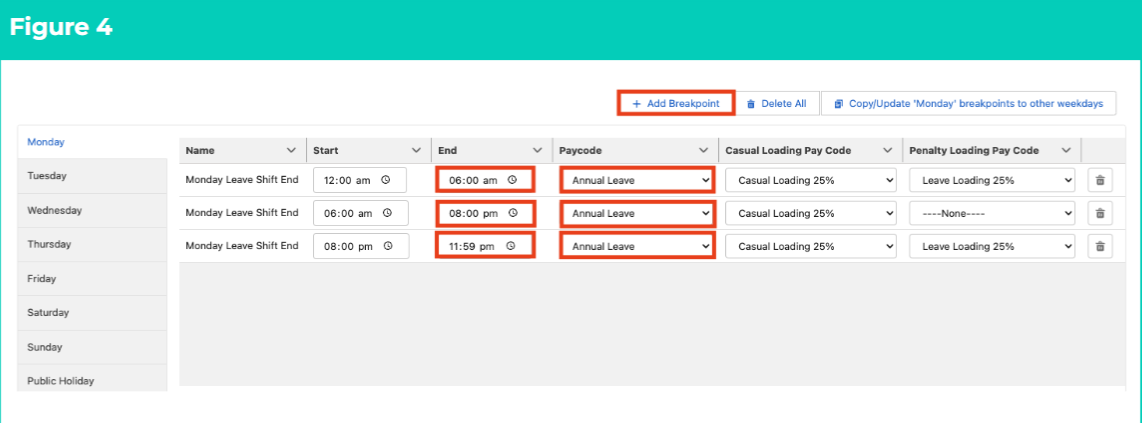The image size is (1142, 423).
Task: Click the Delete All button
Action: point(776,103)
